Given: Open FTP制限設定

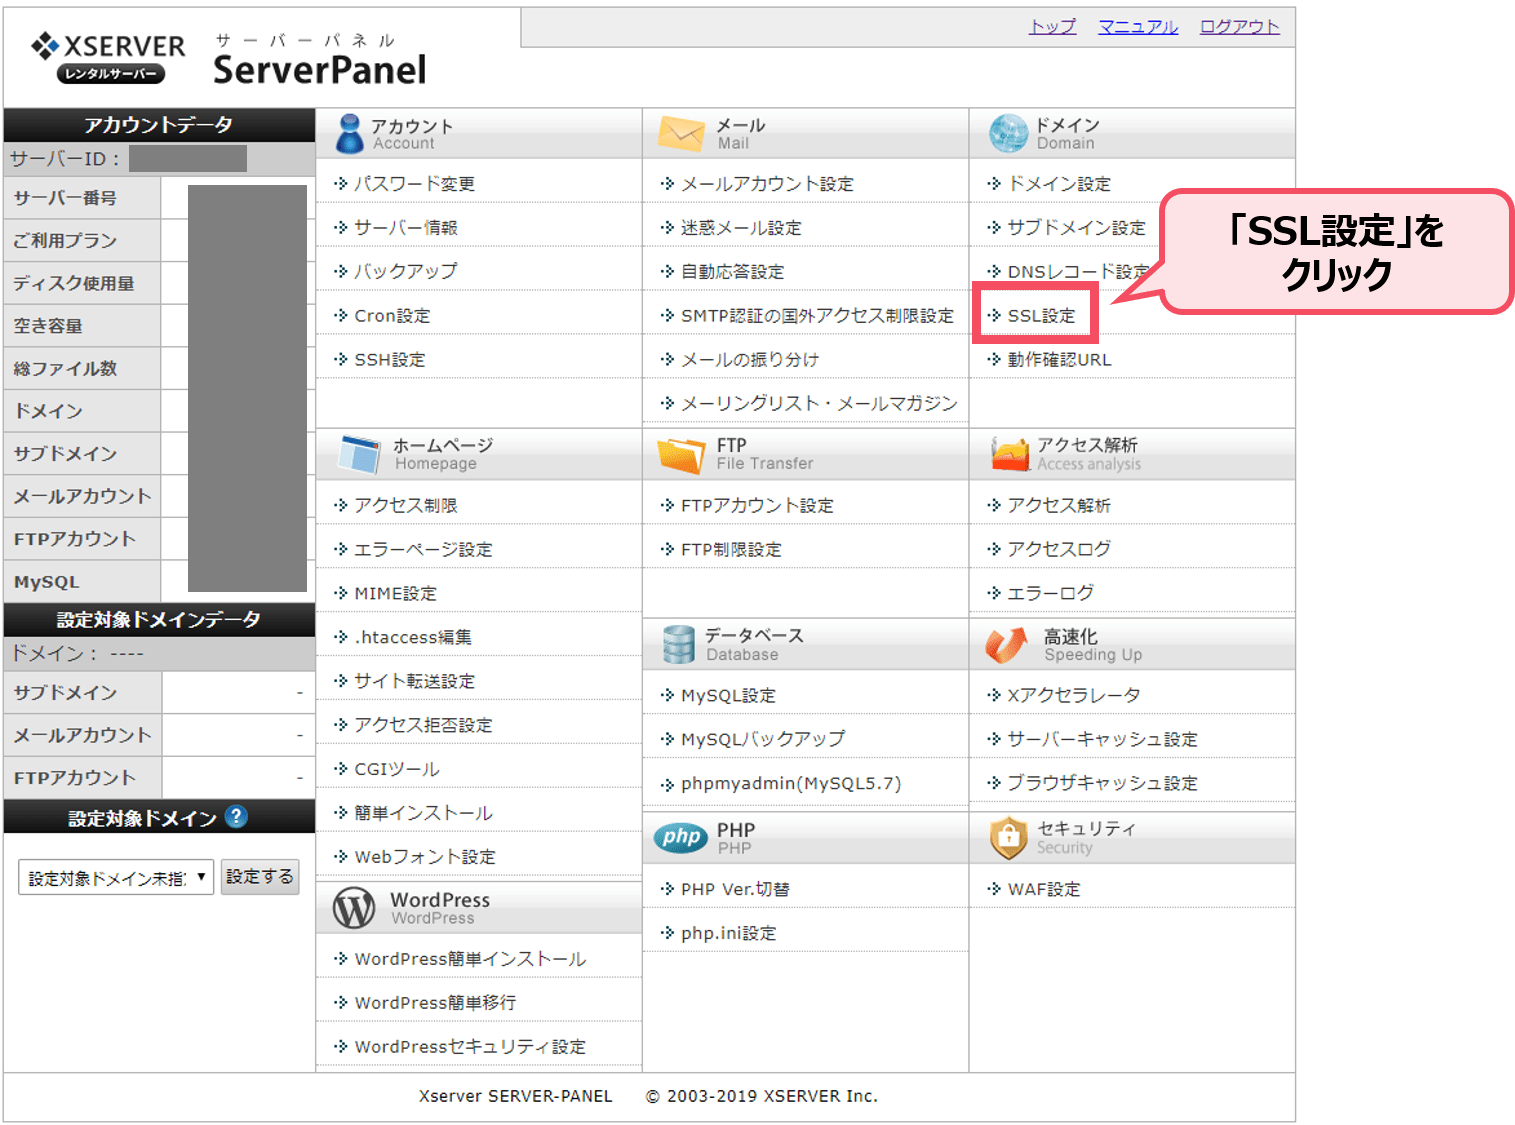Looking at the screenshot, I should pos(731,550).
